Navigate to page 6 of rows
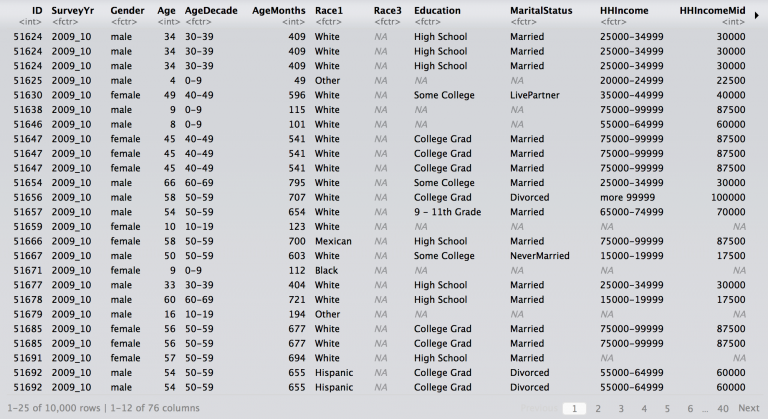Viewport: 768px width, 419px height. [690, 408]
